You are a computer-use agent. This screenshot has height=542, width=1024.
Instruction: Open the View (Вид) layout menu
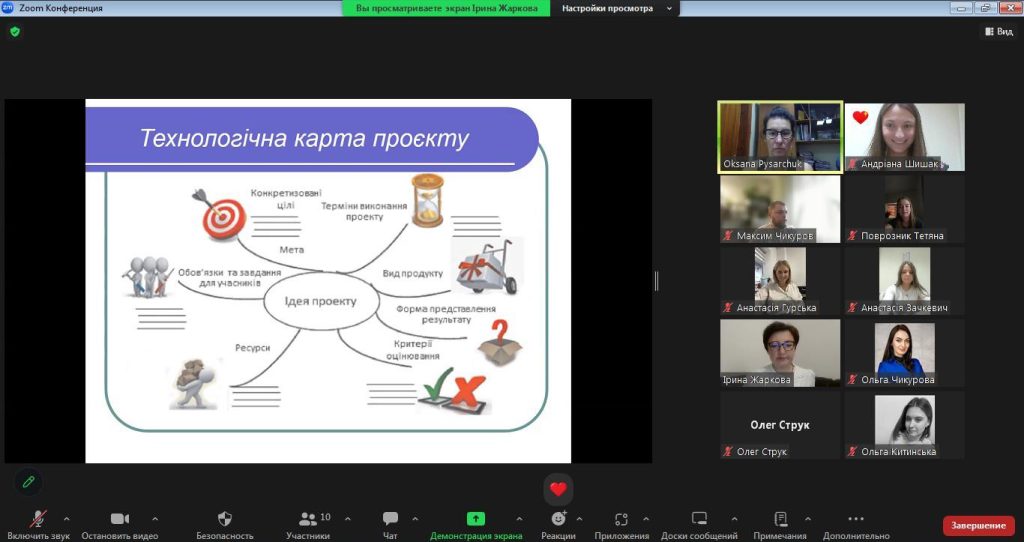(x=999, y=31)
